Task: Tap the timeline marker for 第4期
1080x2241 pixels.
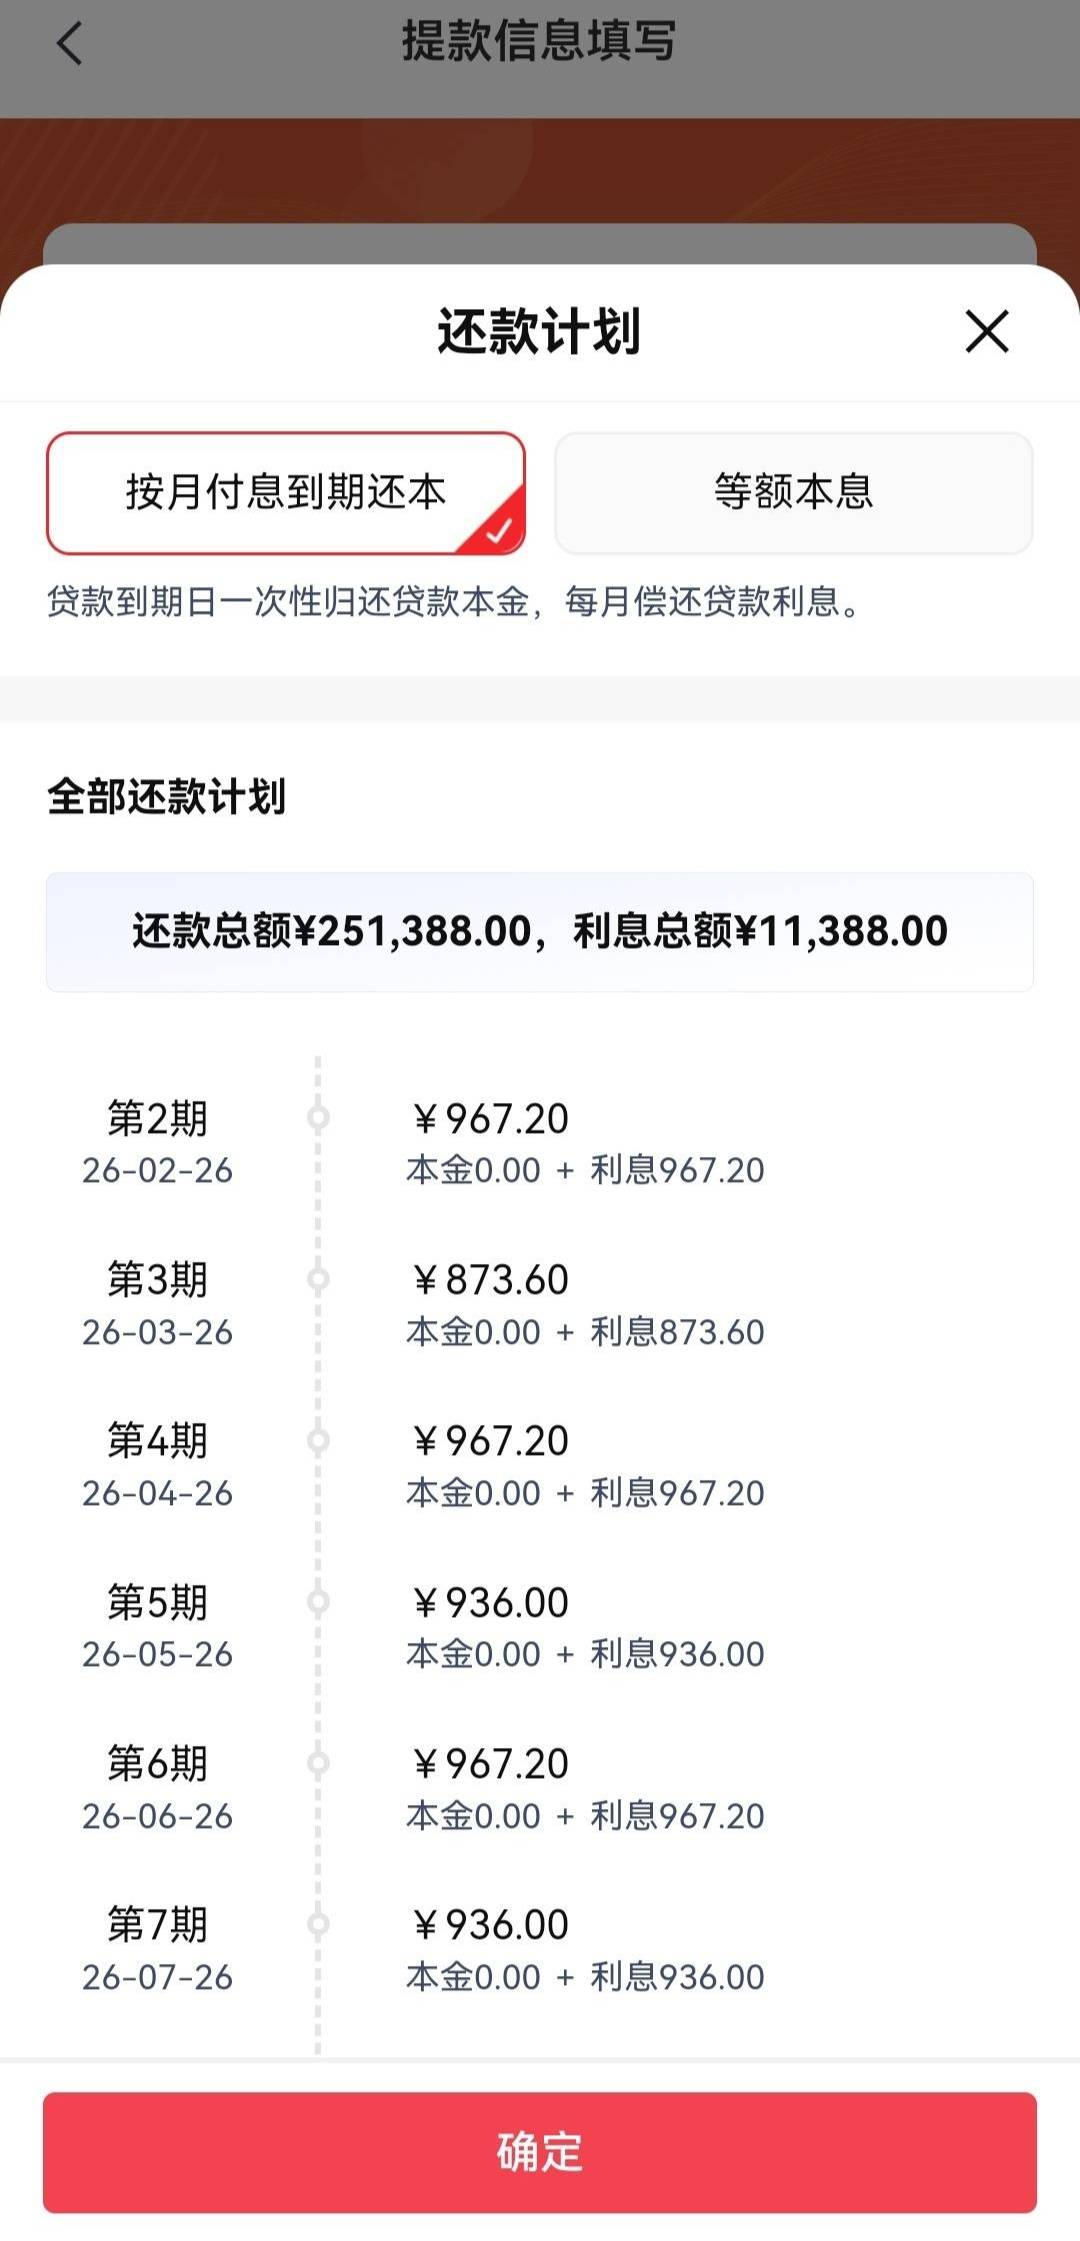Action: click(x=318, y=1440)
